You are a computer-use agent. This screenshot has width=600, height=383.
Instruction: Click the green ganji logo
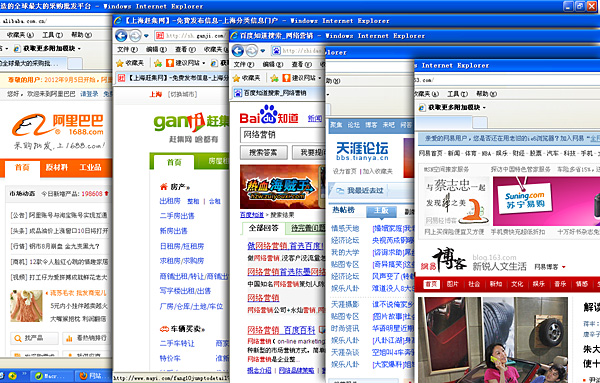pyautogui.click(x=191, y=122)
